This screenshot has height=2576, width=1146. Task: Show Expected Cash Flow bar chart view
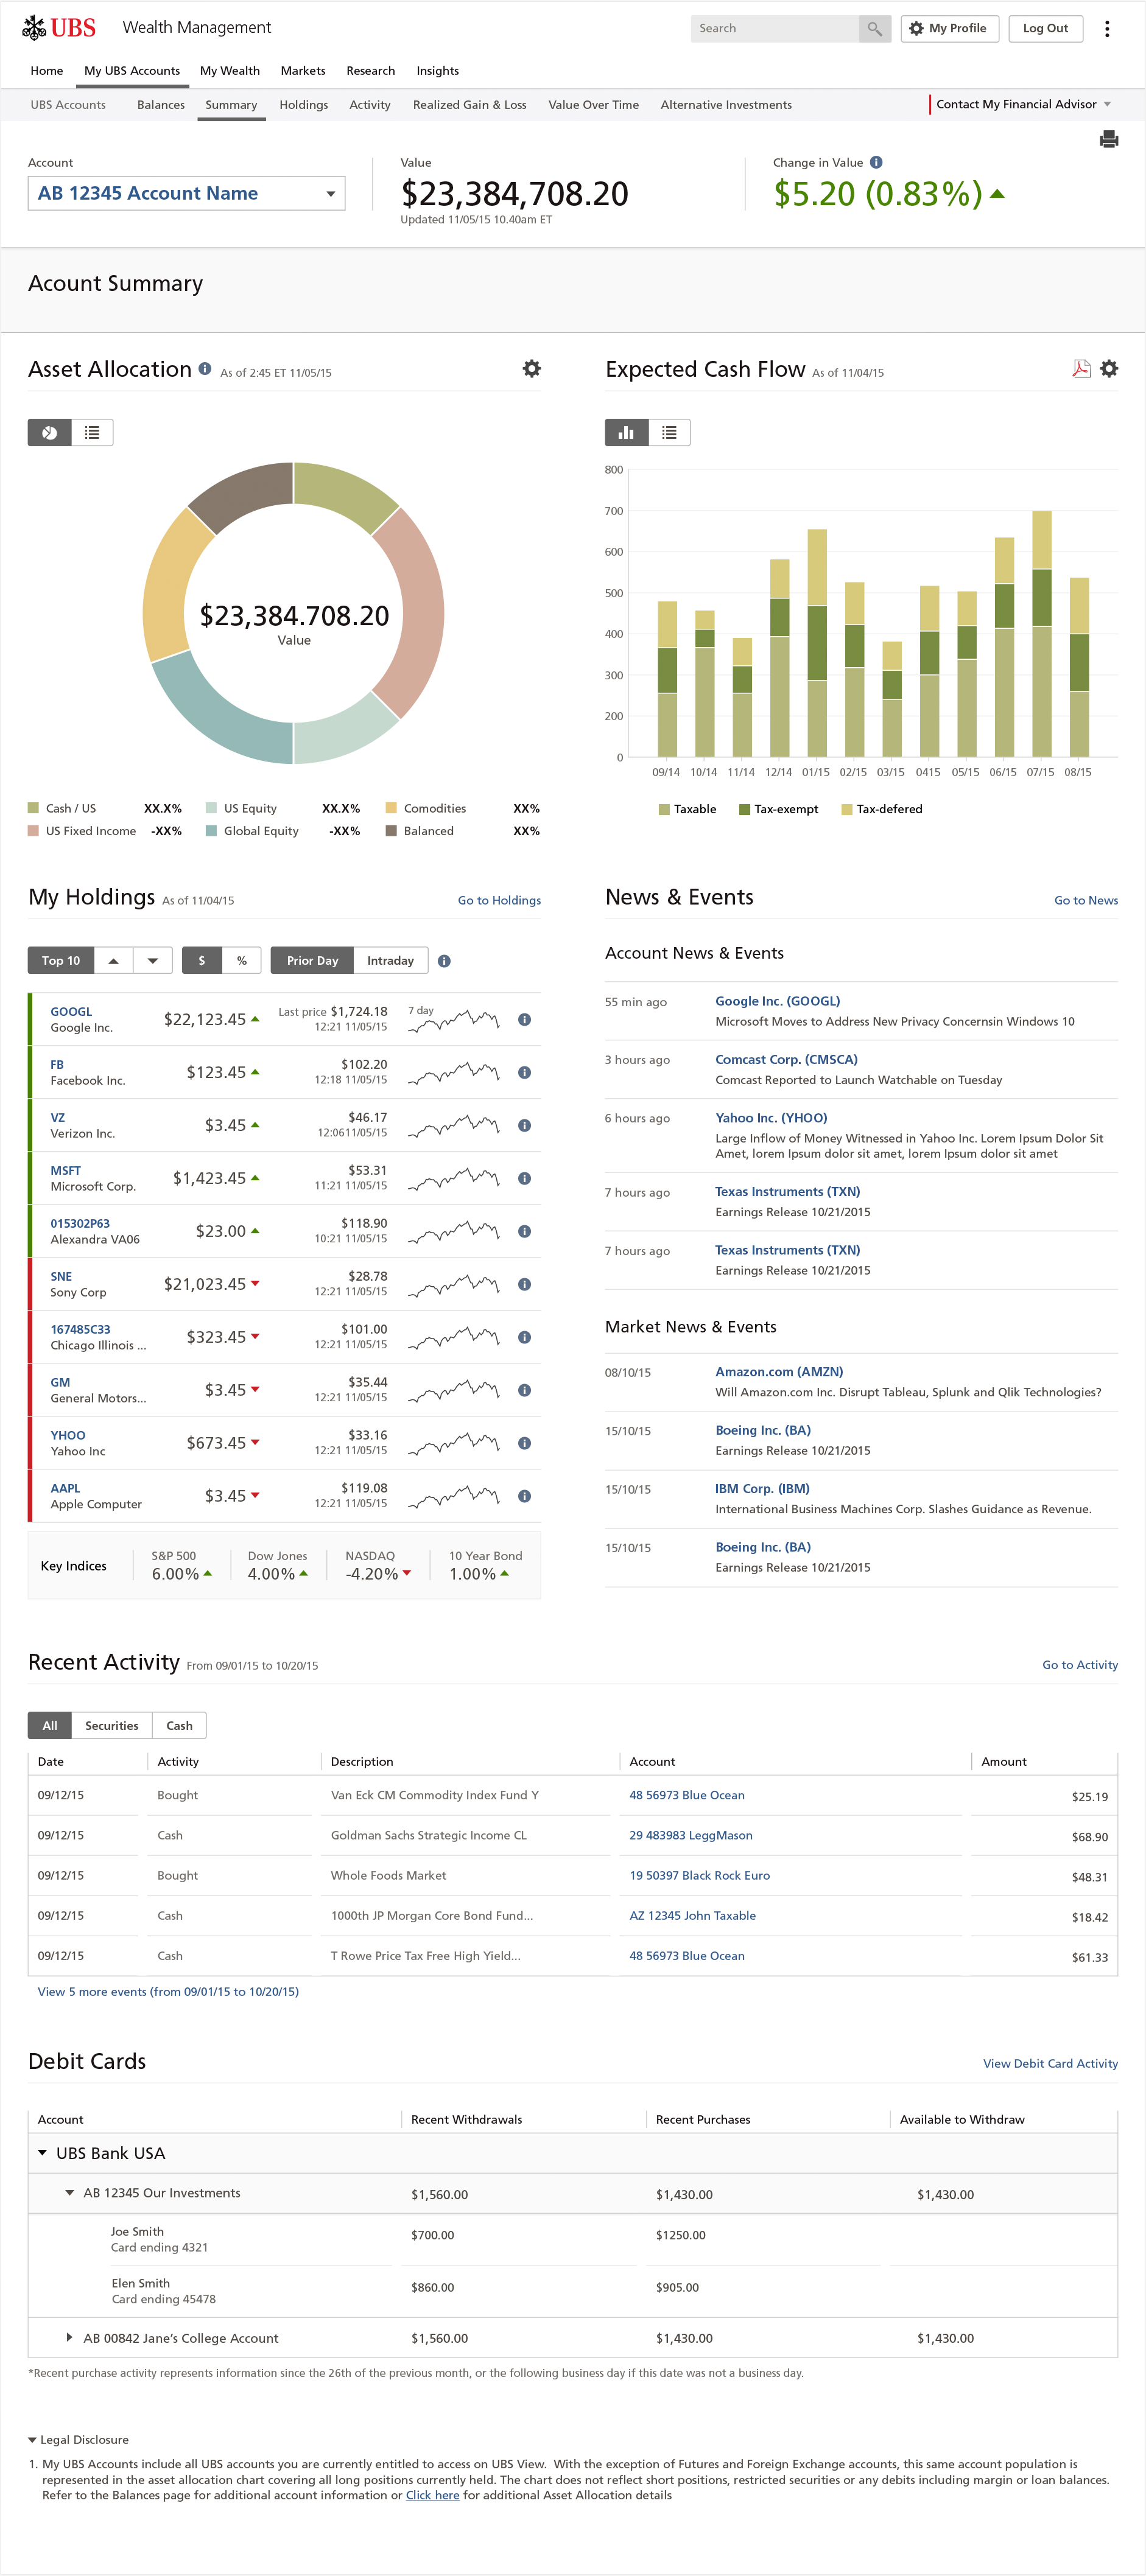pos(627,433)
